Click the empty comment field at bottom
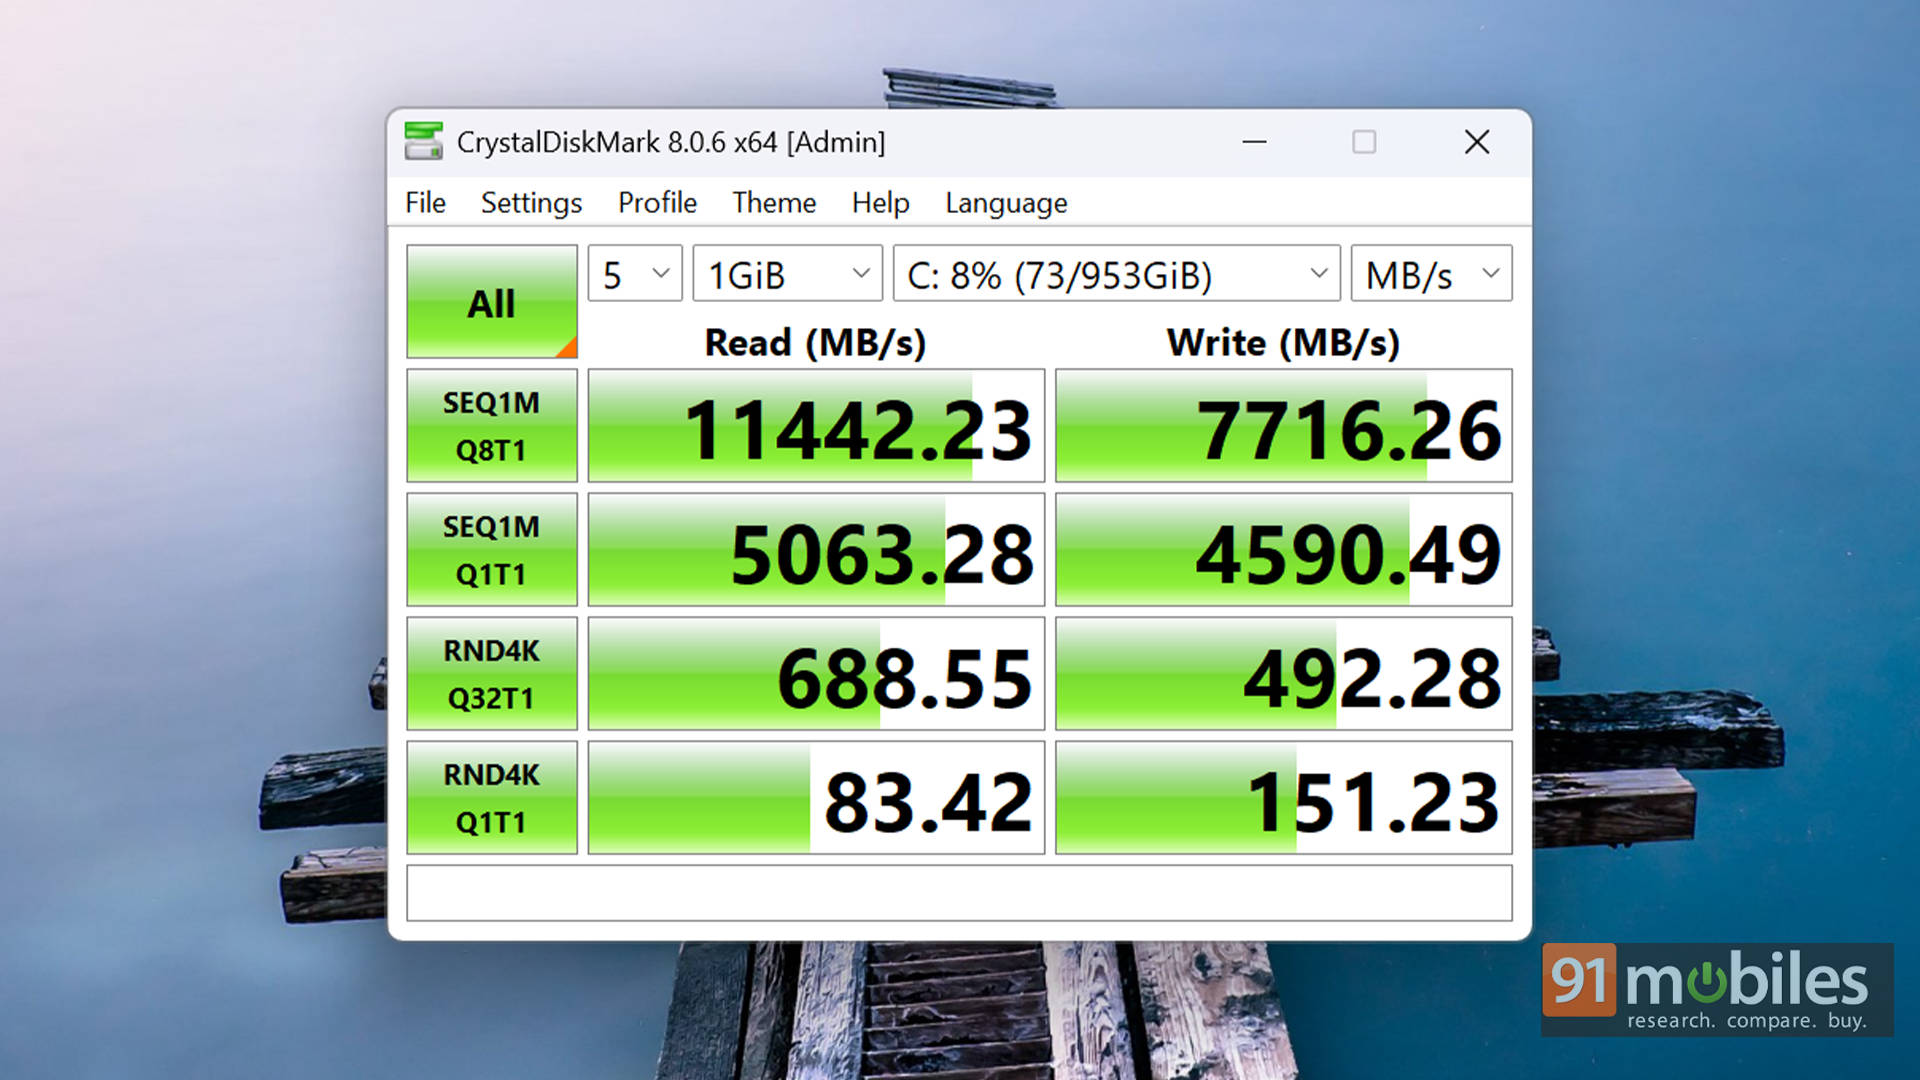The height and width of the screenshot is (1080, 1920). pyautogui.click(x=959, y=893)
